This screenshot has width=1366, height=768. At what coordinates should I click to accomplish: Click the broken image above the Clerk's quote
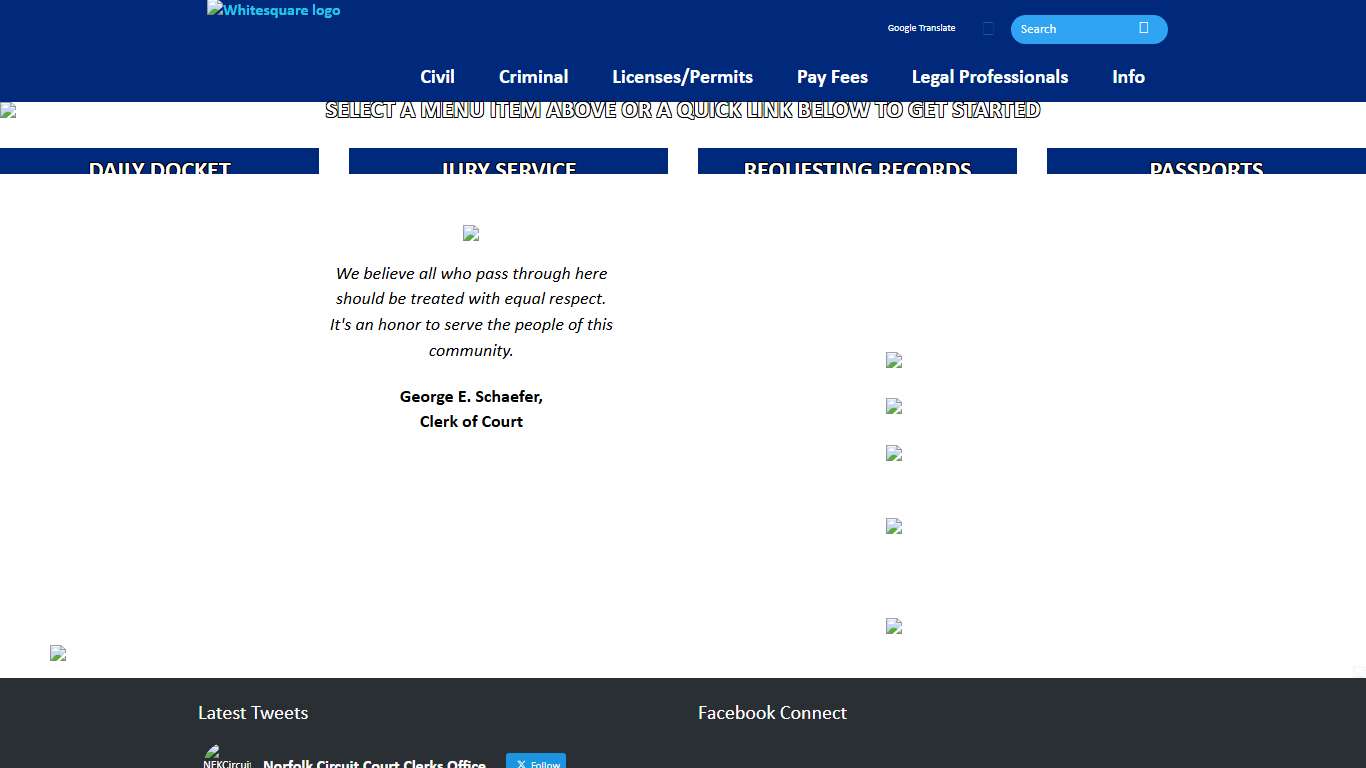click(x=471, y=233)
